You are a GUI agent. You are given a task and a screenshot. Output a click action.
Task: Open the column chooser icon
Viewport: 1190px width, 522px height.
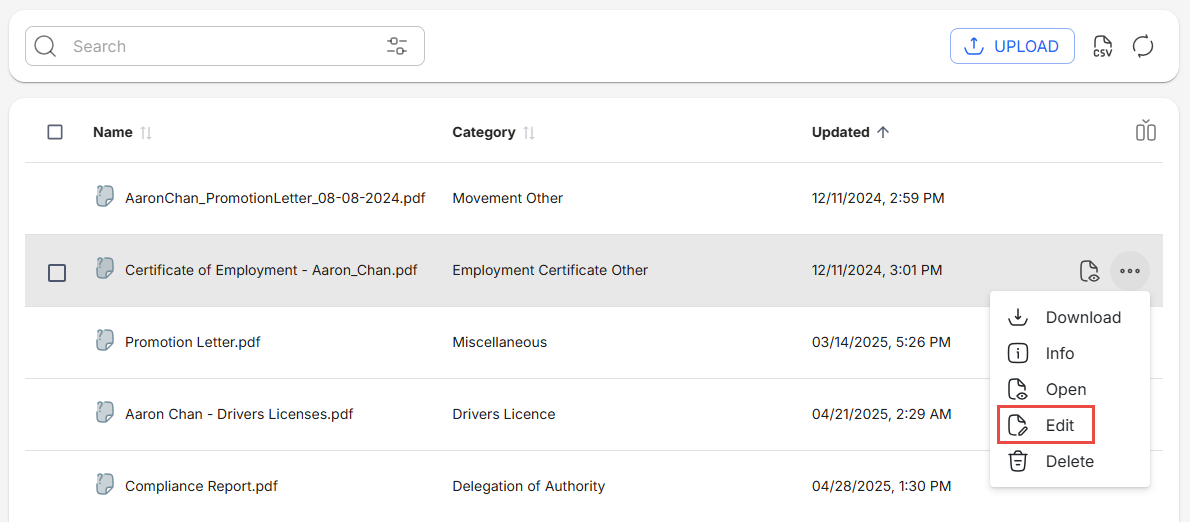(x=1145, y=131)
